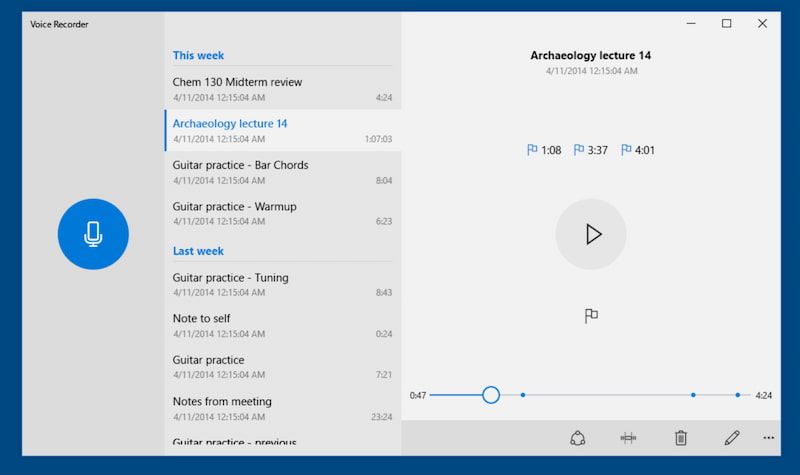The image size is (800, 475).
Task: Maximize the Voice Recorder window
Action: [727, 24]
